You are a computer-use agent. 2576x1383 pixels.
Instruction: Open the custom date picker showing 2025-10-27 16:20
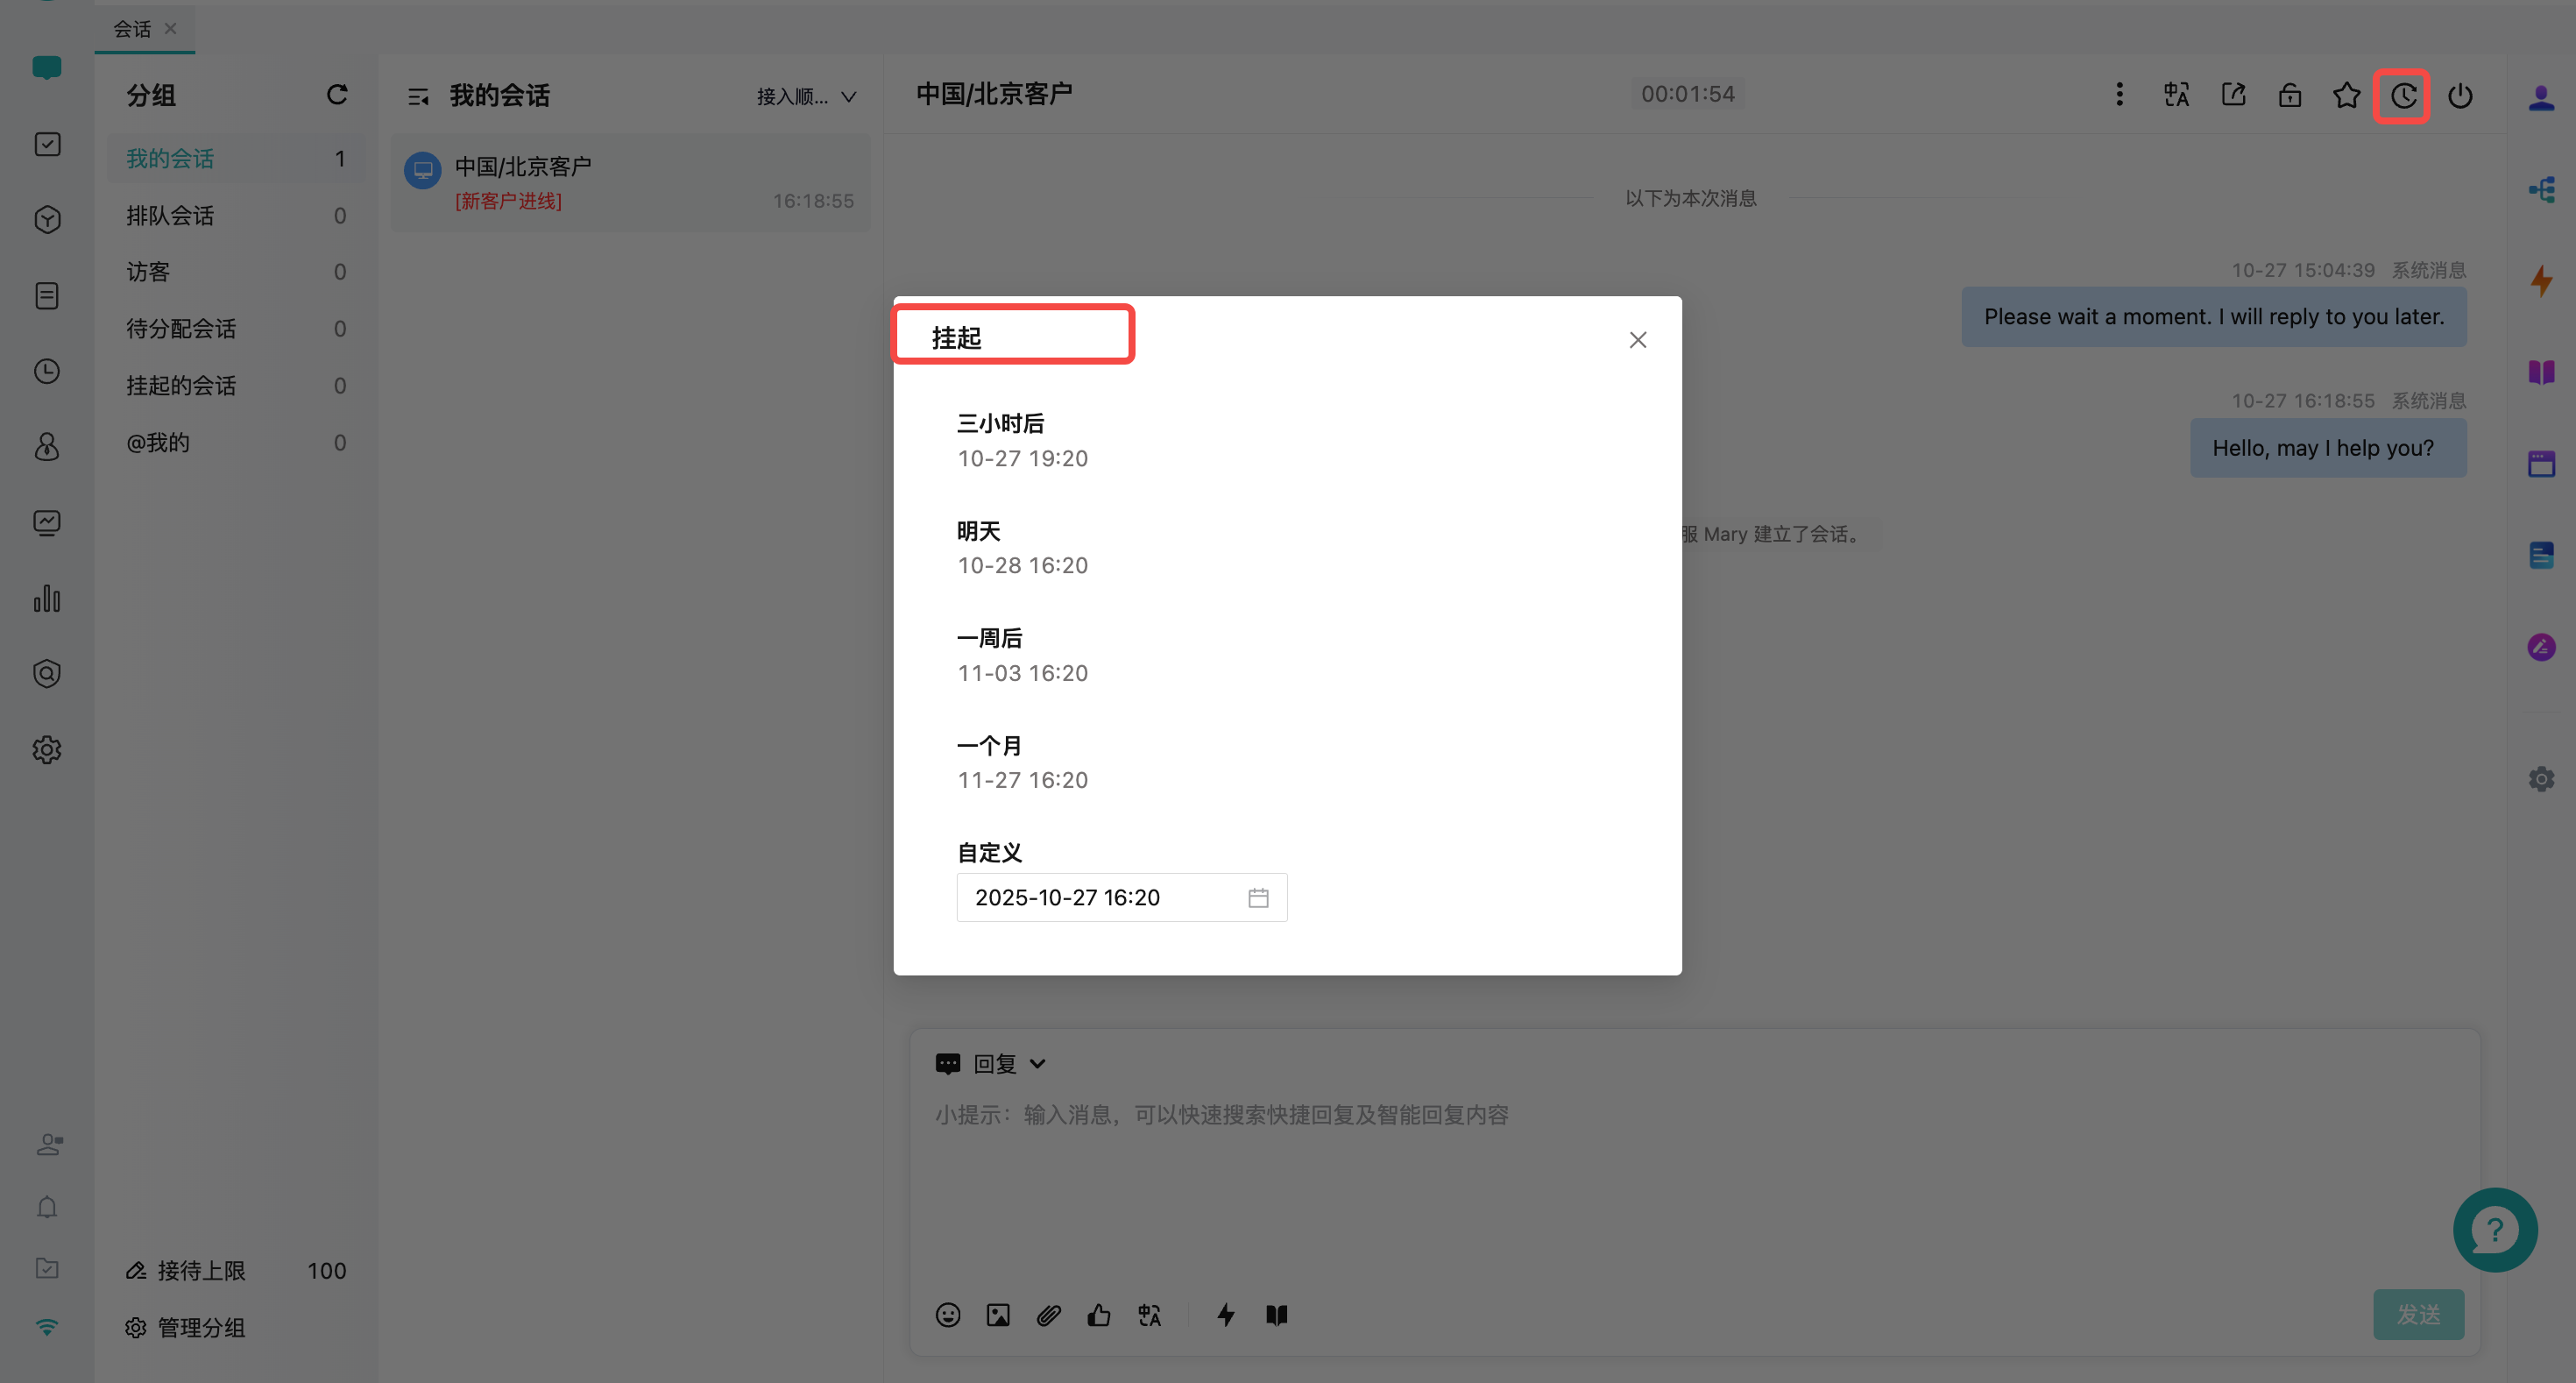click(1121, 897)
